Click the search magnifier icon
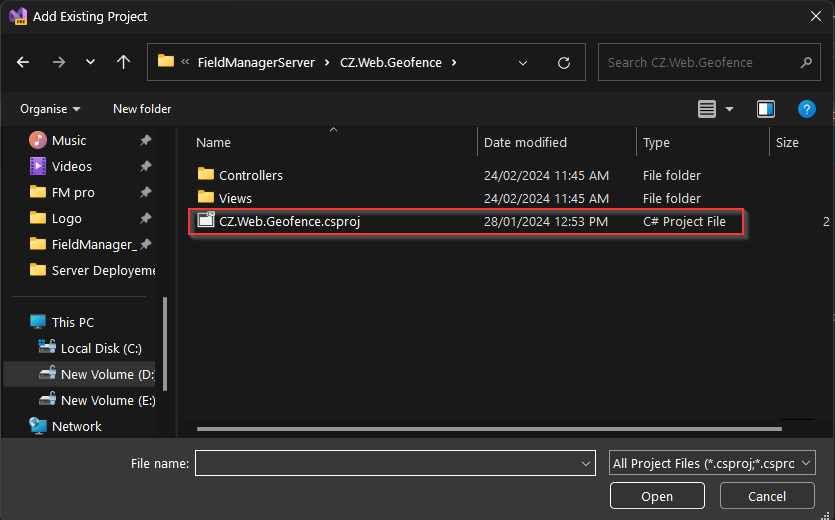Screen dimensions: 835x520 pos(806,62)
